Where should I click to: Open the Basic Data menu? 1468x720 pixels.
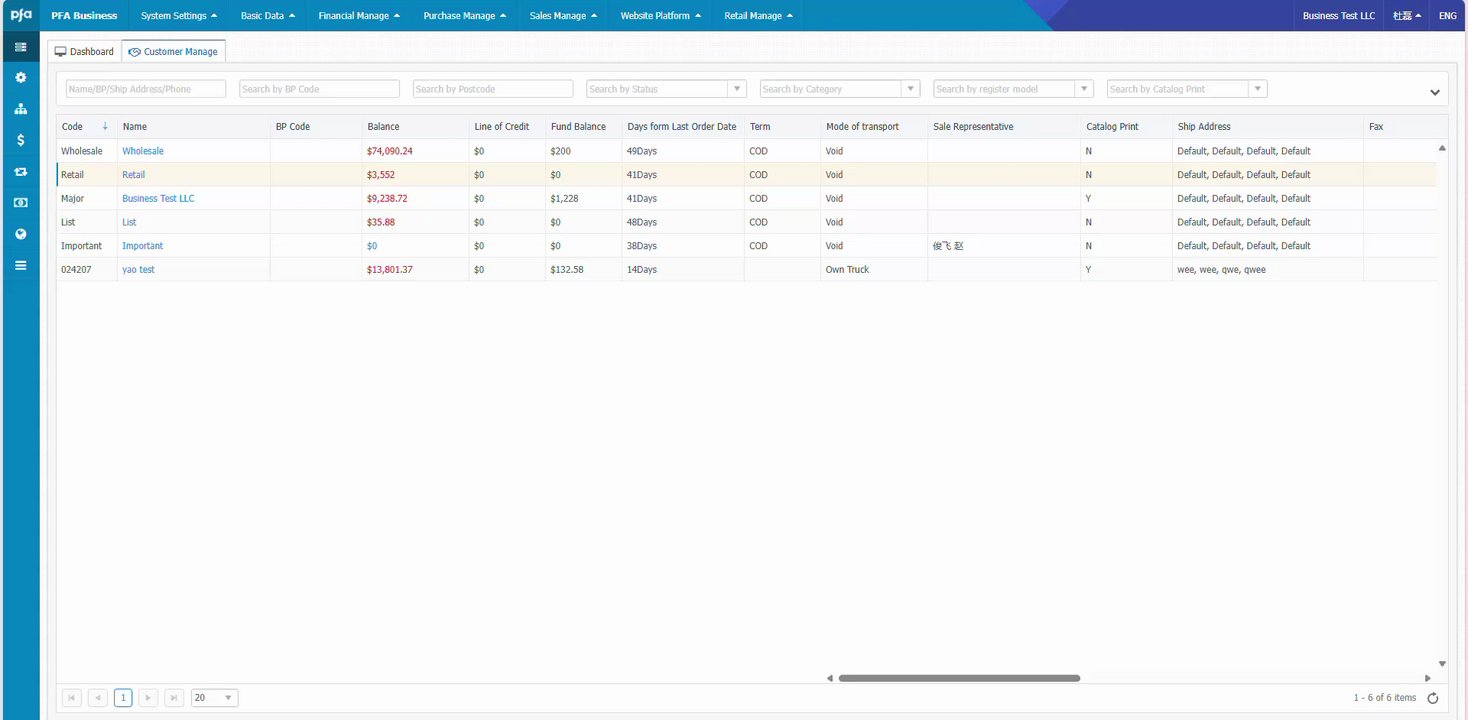tap(268, 16)
